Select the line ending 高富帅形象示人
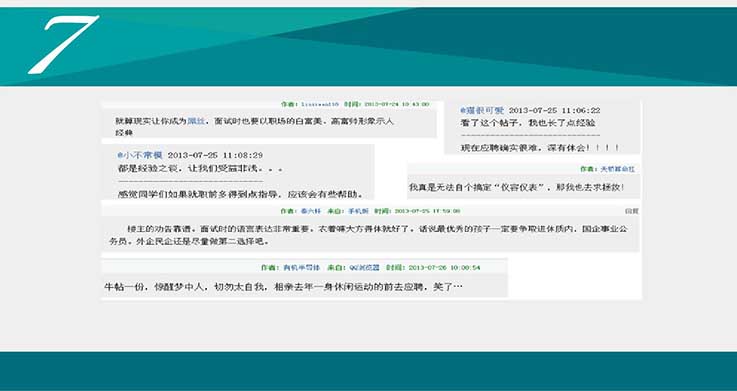This screenshot has height=391, width=737. tap(254, 121)
